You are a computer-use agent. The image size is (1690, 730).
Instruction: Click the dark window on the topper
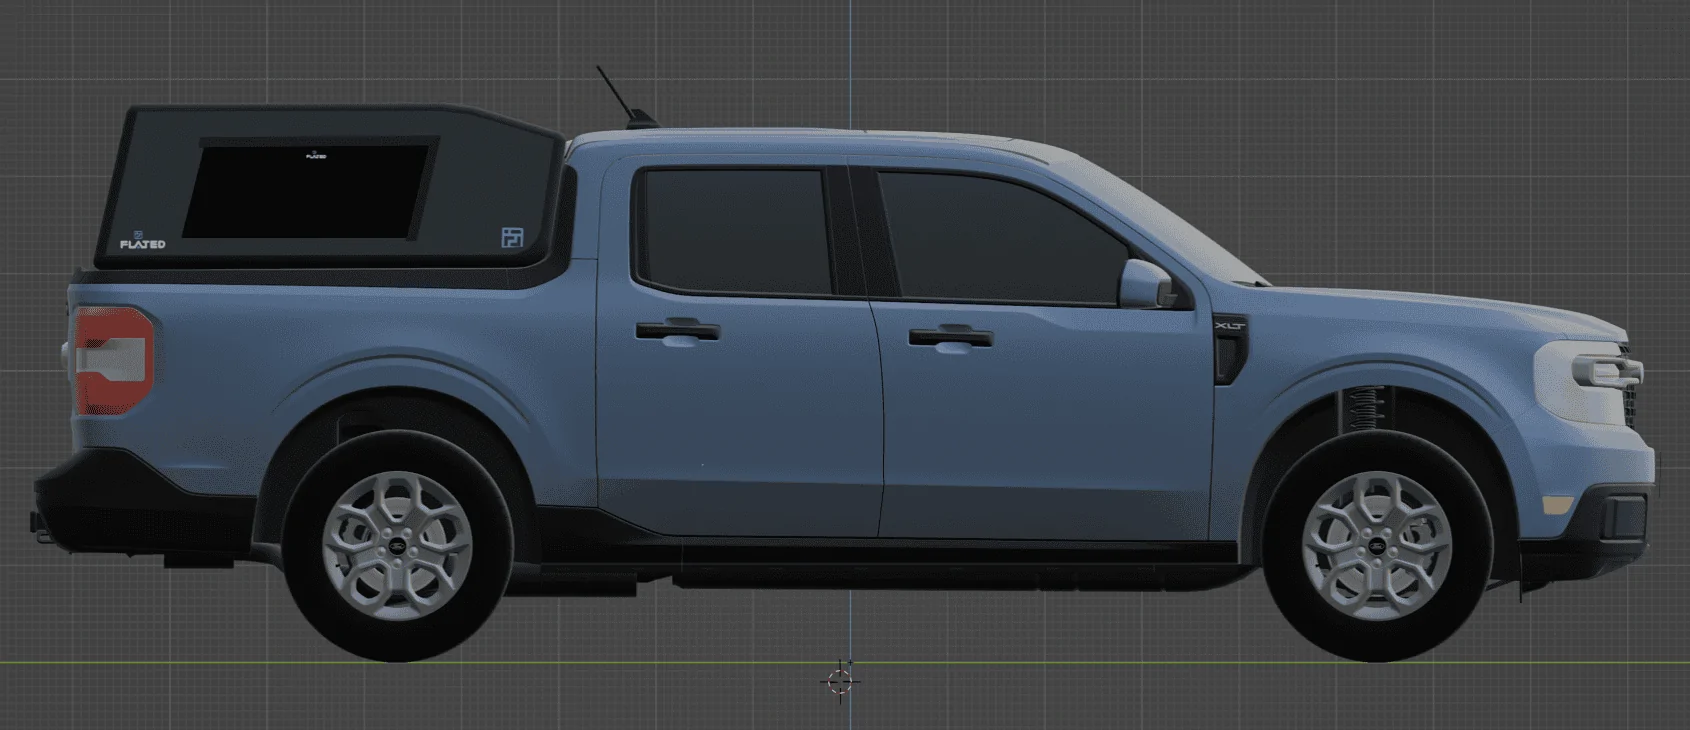point(310,190)
